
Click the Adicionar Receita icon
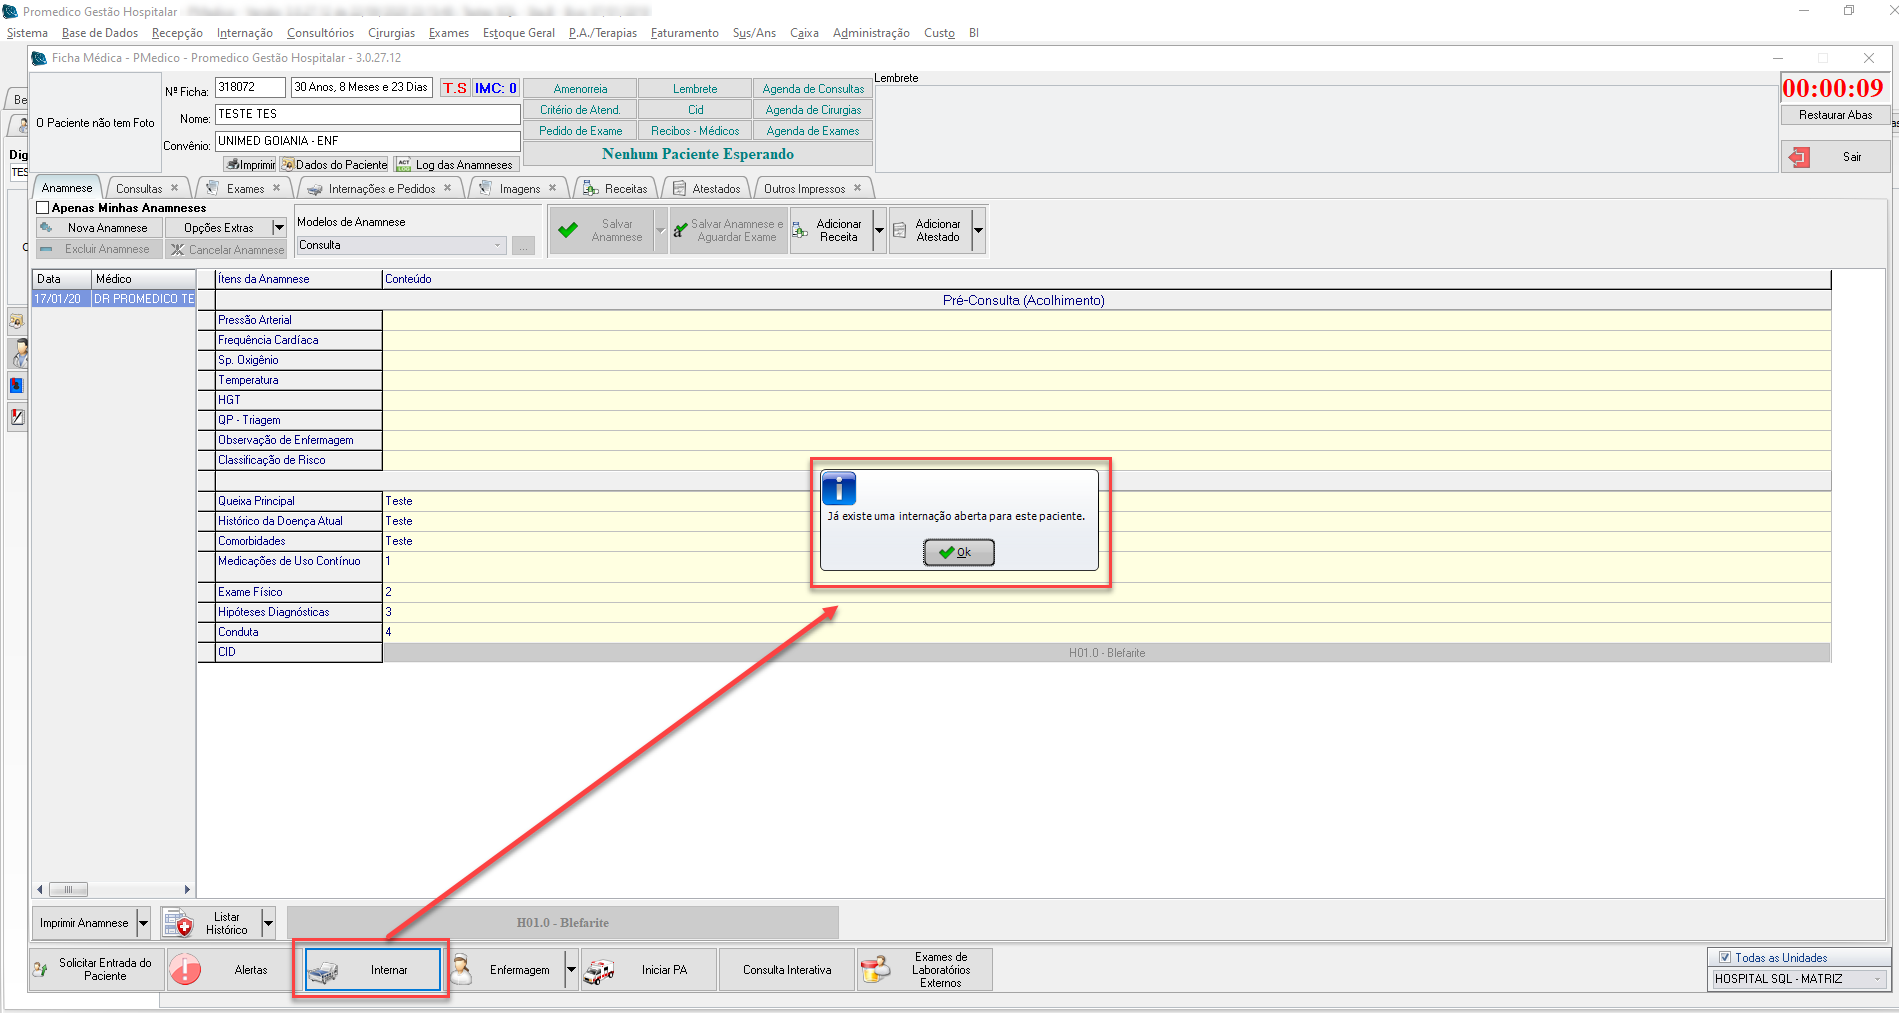[801, 231]
